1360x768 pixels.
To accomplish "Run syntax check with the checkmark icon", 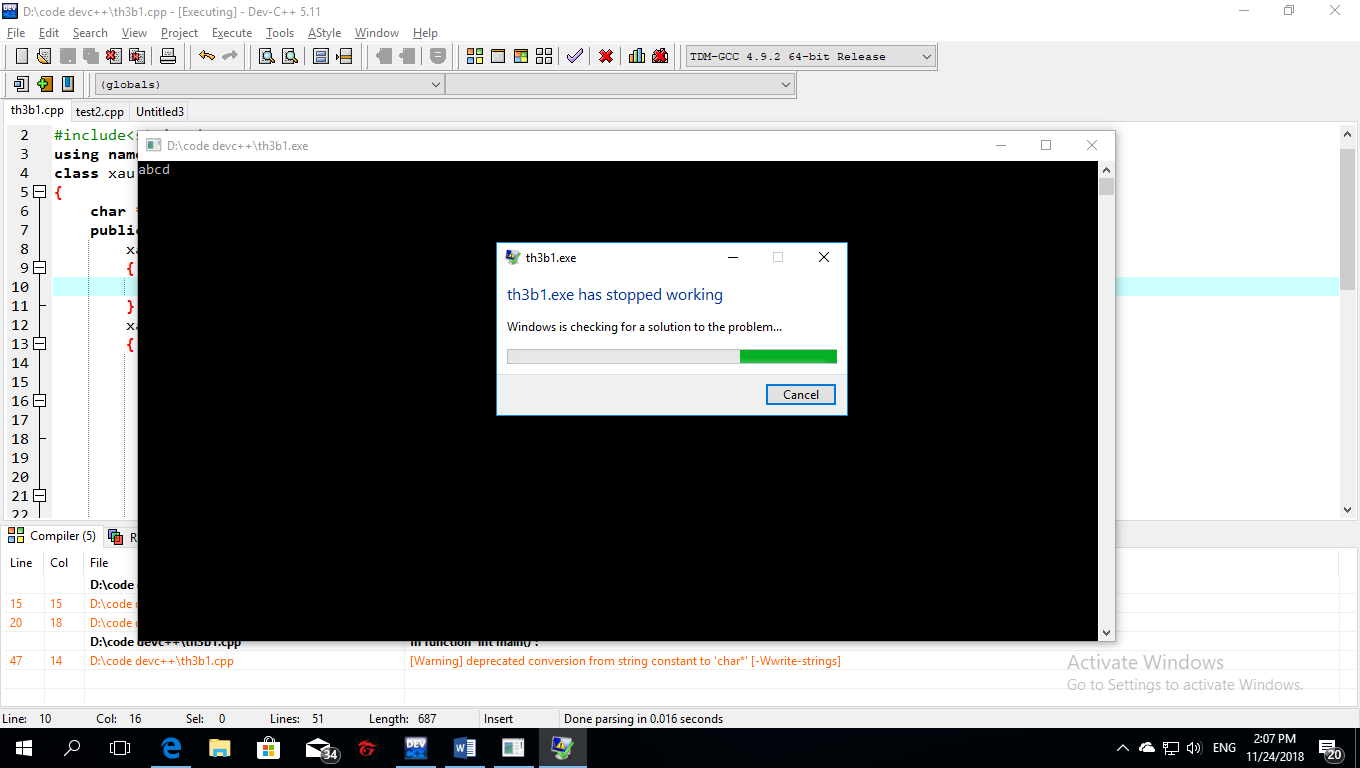I will pos(574,56).
